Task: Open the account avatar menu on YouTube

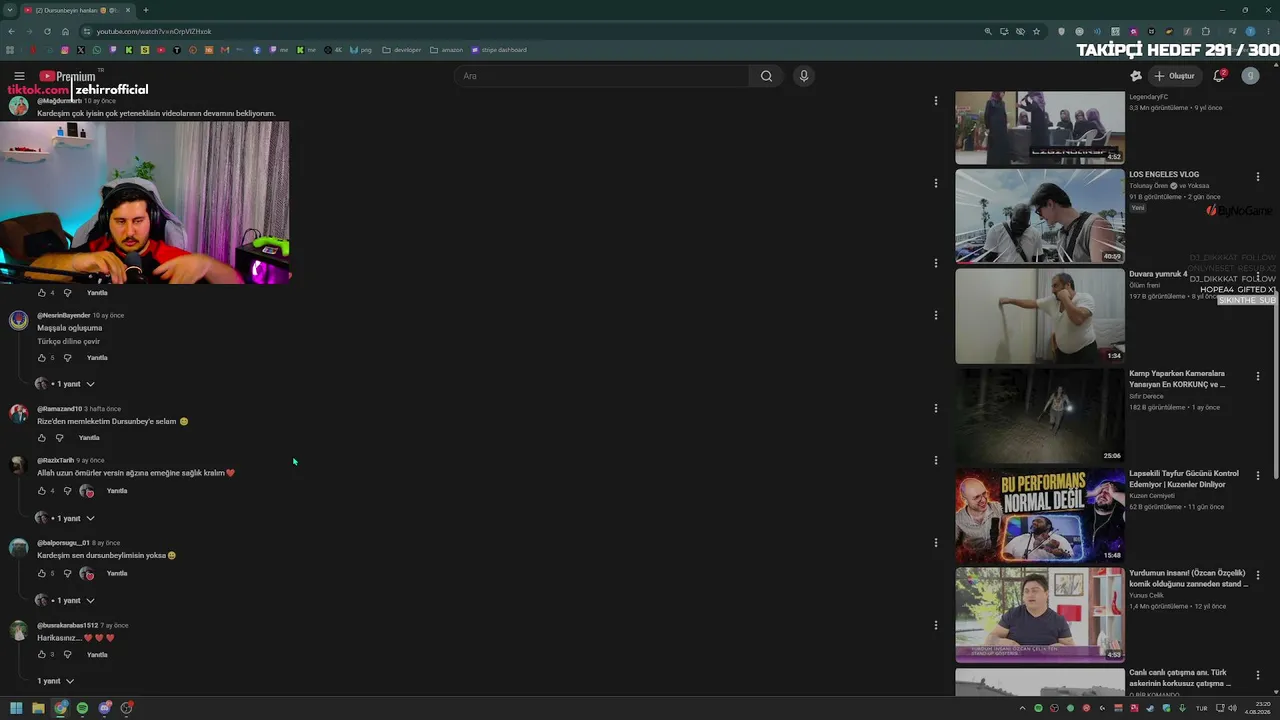Action: click(x=1250, y=76)
